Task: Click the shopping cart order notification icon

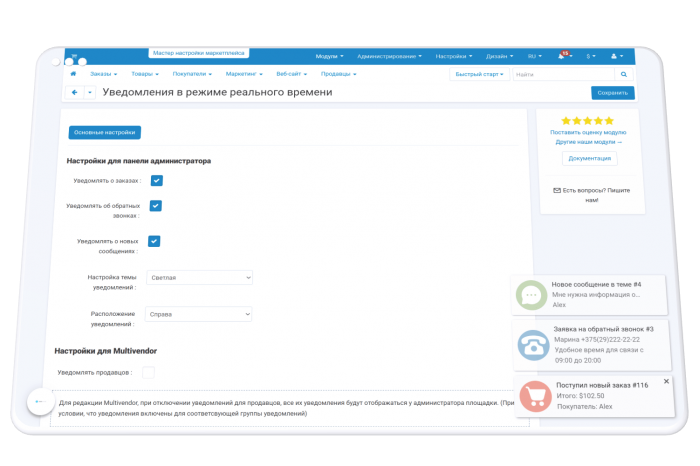Action: point(536,396)
